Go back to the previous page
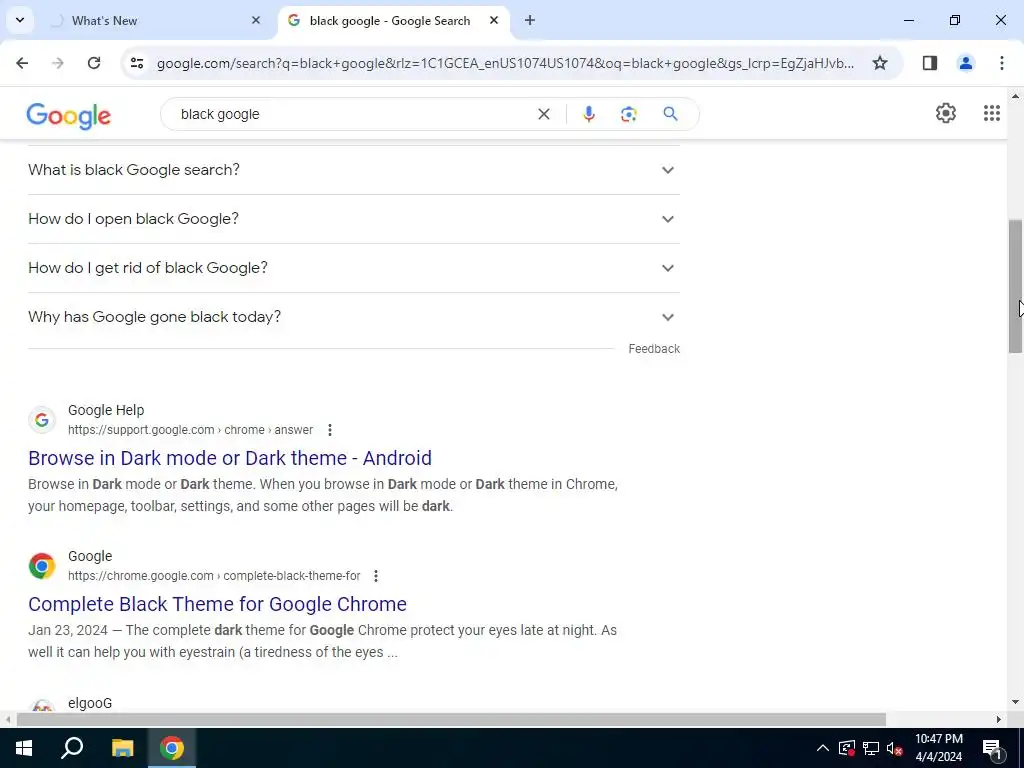The height and width of the screenshot is (768, 1024). [22, 63]
